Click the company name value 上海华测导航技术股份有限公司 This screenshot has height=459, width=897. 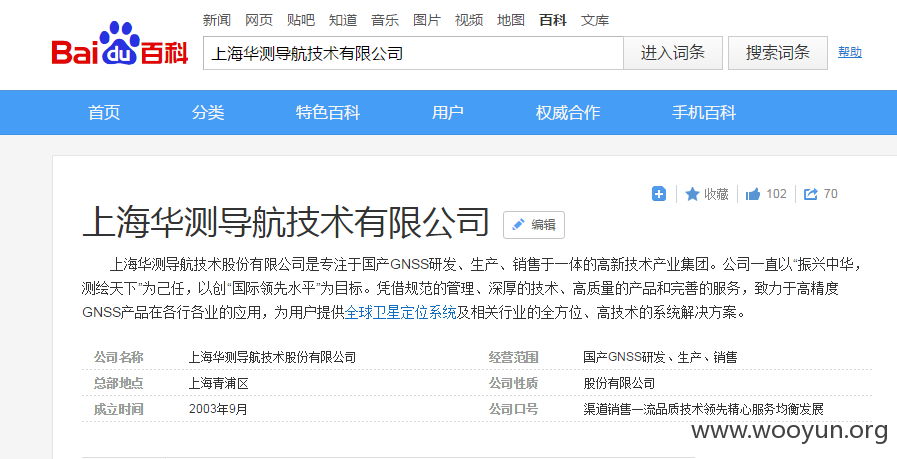point(272,357)
